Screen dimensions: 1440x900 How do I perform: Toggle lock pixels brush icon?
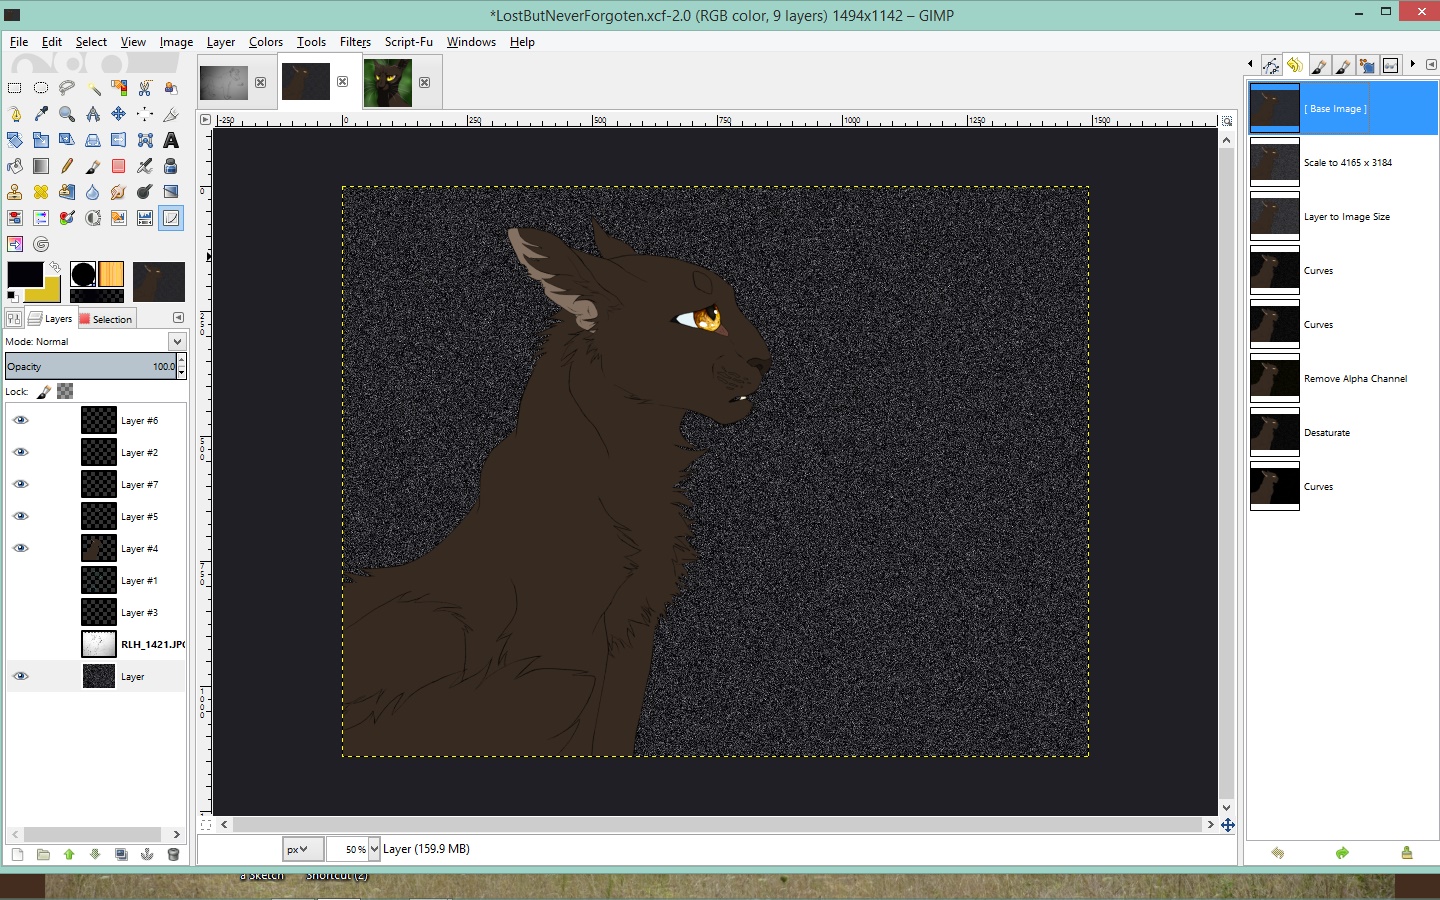click(45, 391)
